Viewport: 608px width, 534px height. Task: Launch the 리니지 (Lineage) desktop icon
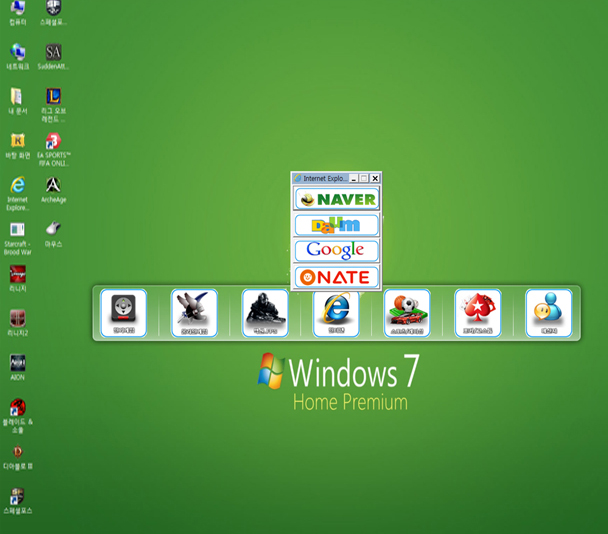click(x=17, y=278)
